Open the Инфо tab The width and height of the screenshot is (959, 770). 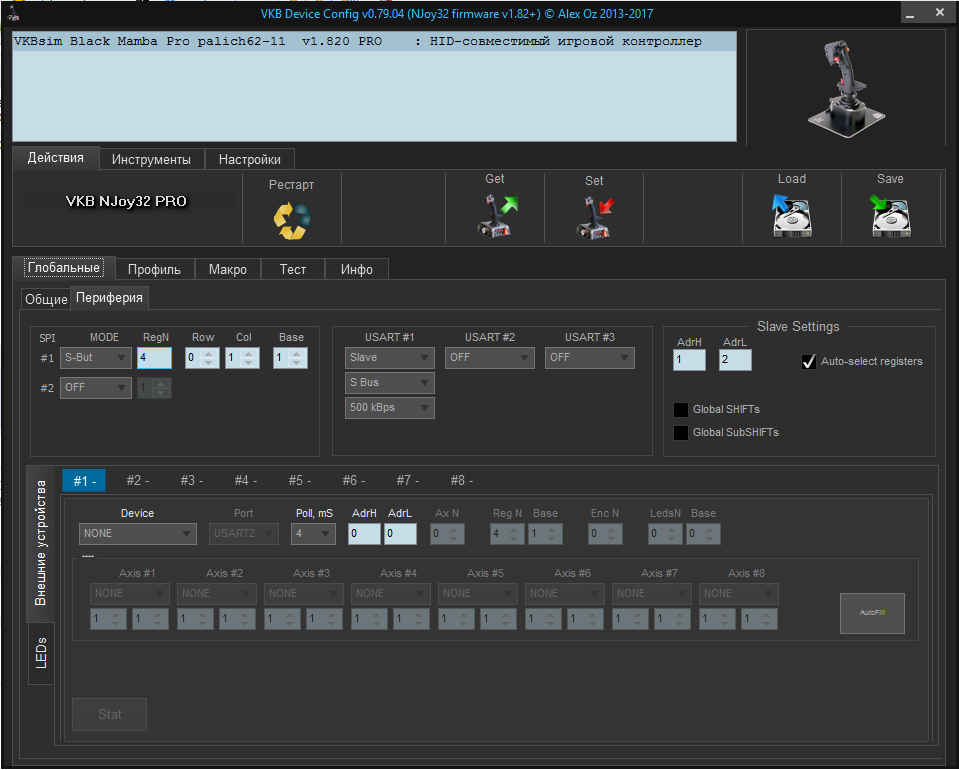(357, 270)
